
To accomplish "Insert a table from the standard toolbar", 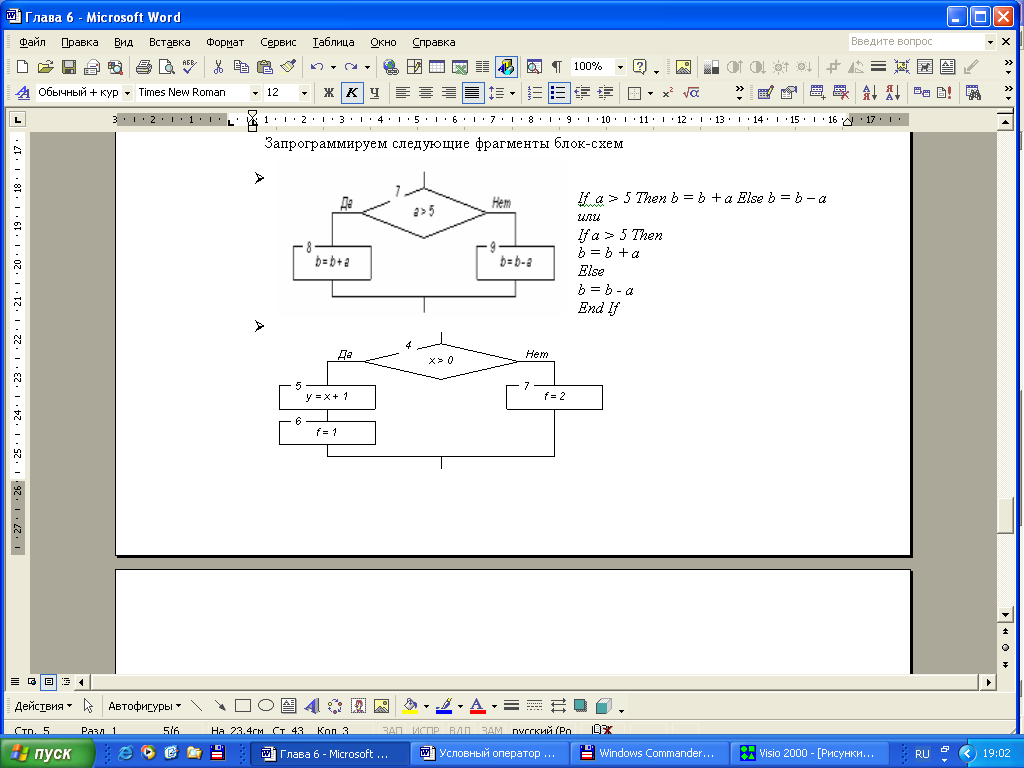I will (x=437, y=67).
